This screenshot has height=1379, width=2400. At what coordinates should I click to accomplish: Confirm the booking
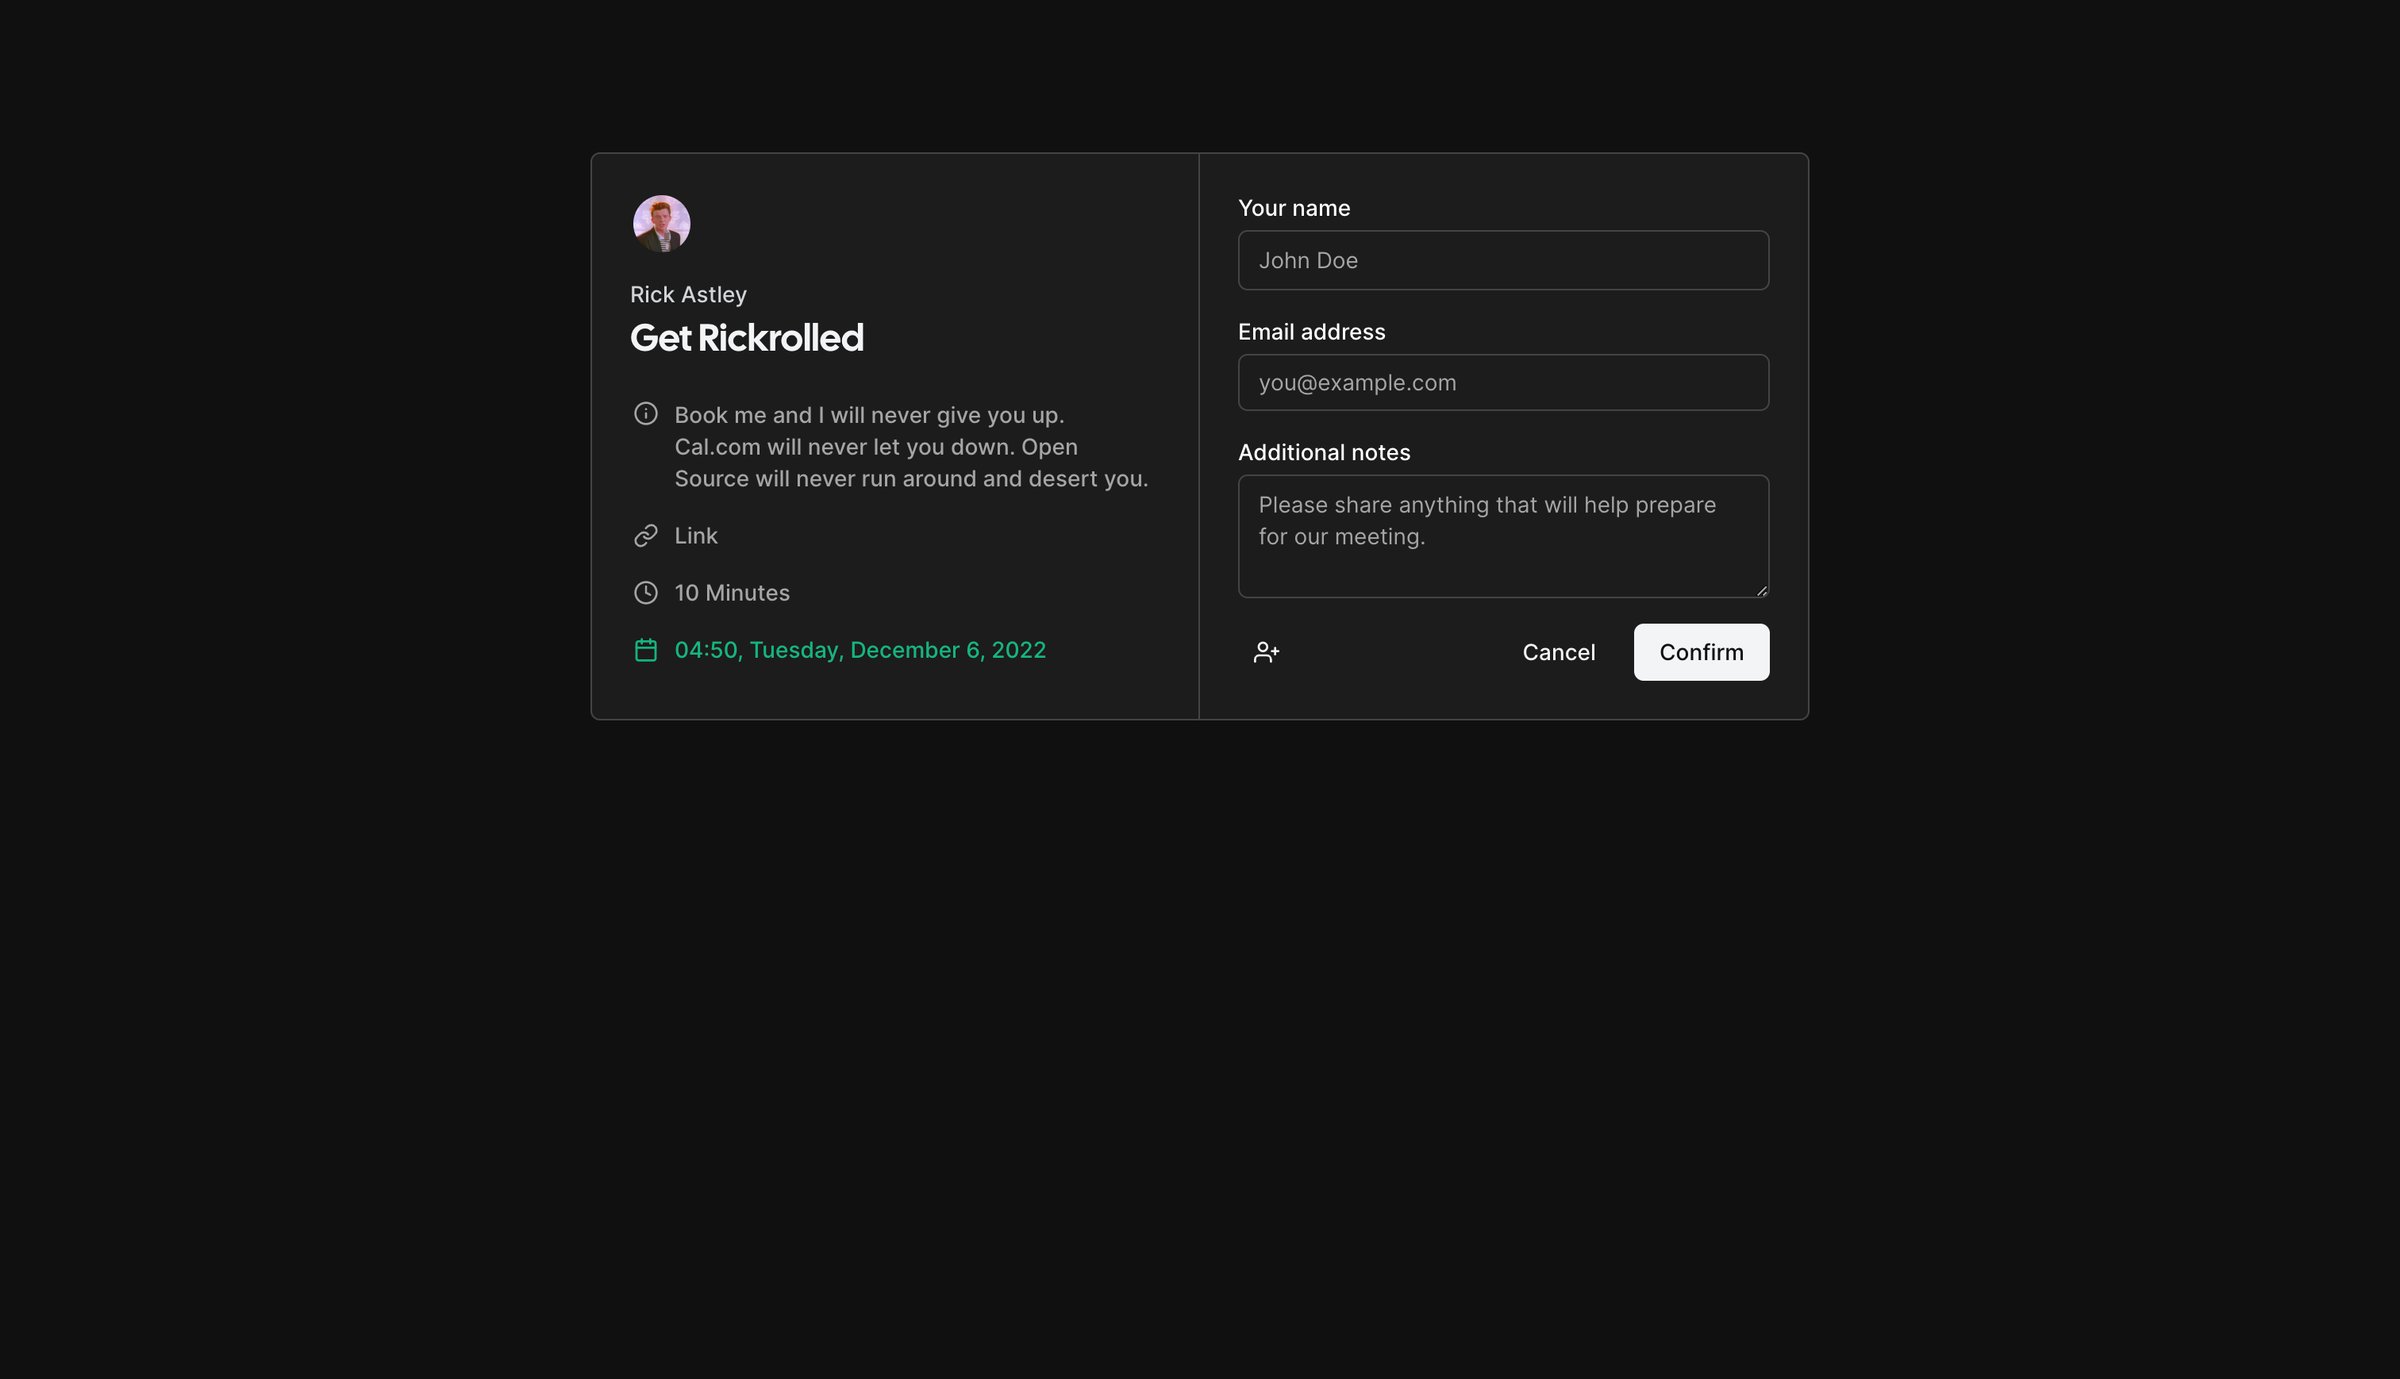point(1701,652)
